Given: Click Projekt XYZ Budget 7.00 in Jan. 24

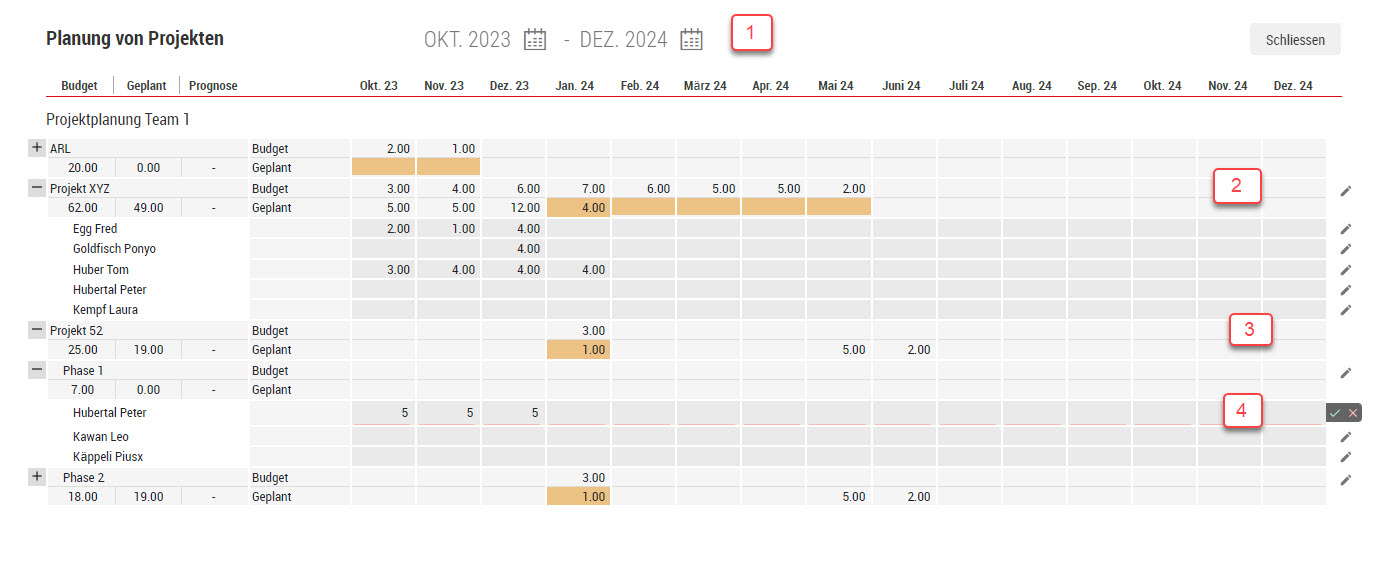Looking at the screenshot, I should click(x=592, y=188).
